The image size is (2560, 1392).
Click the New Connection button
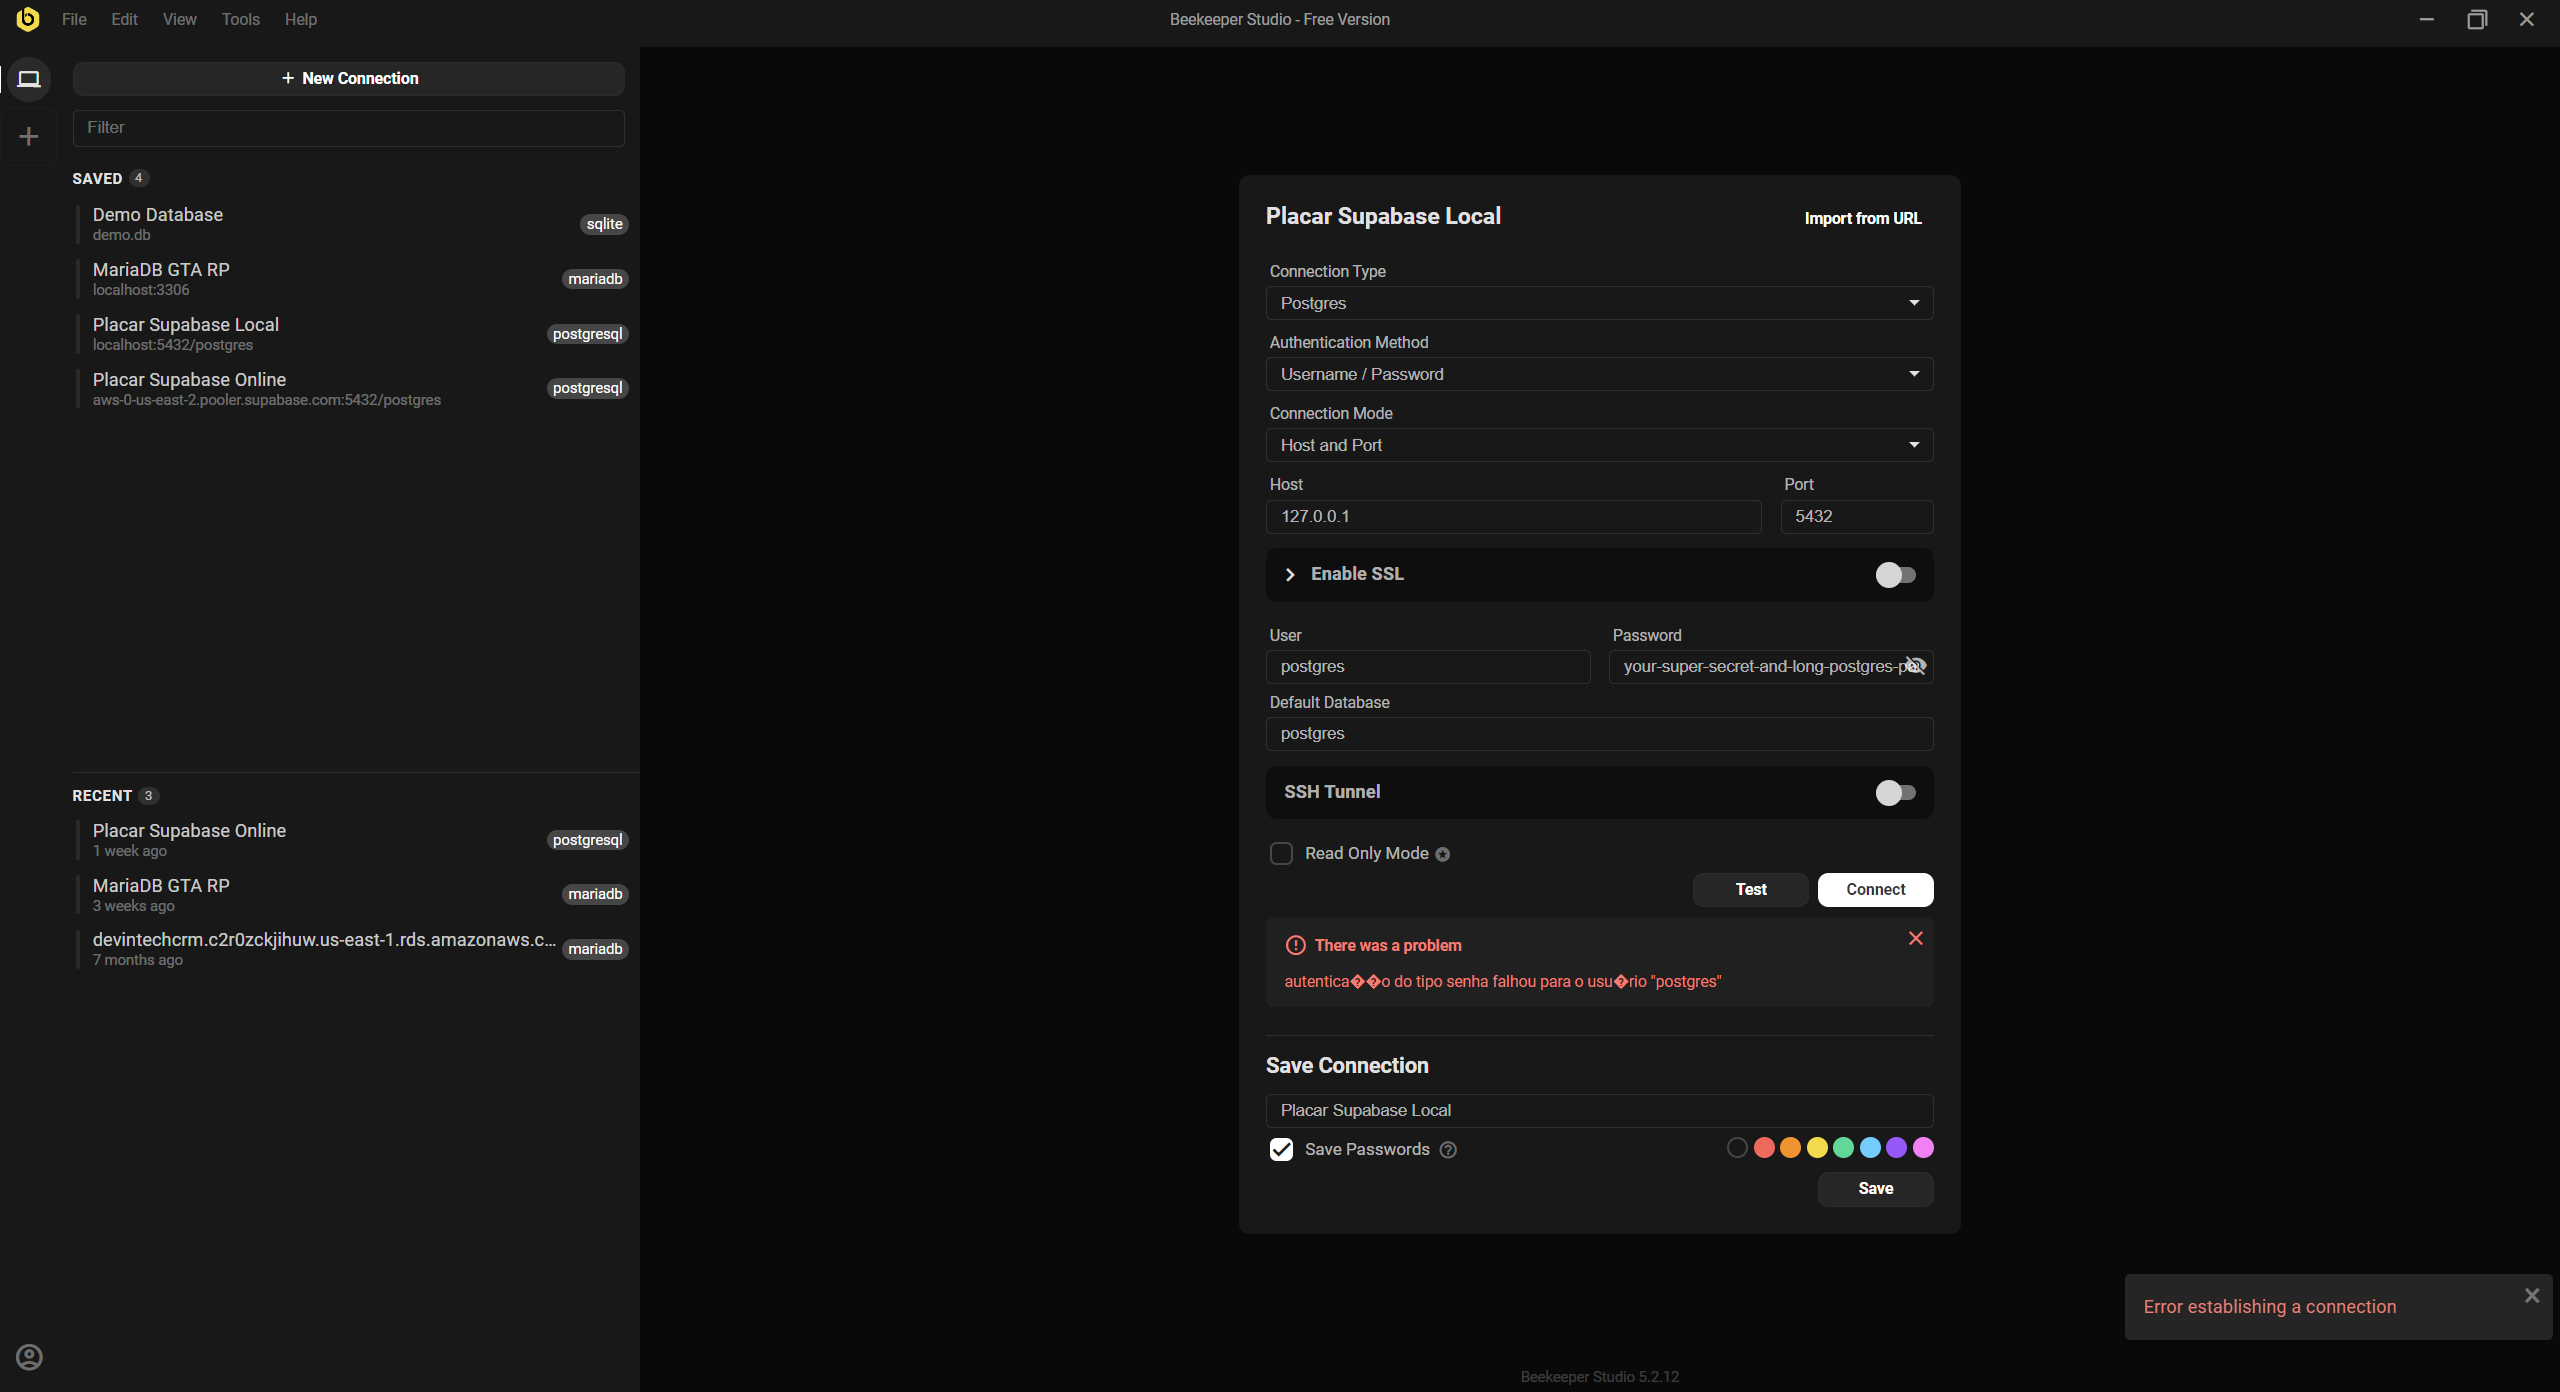pos(349,78)
